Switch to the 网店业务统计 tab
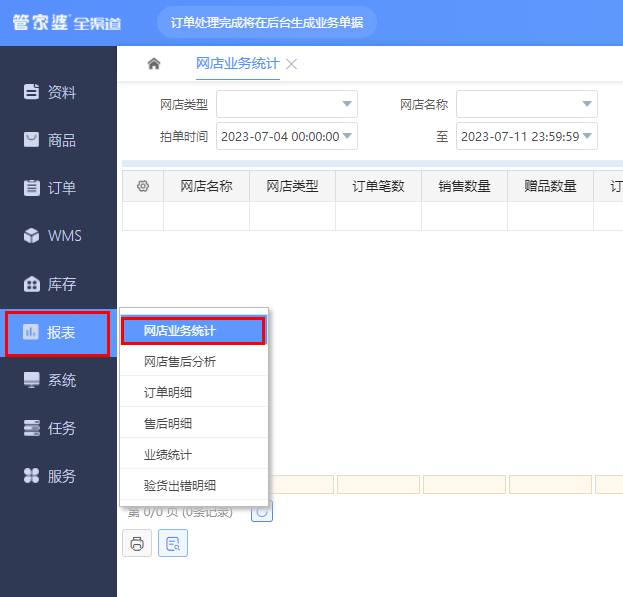 [238, 64]
